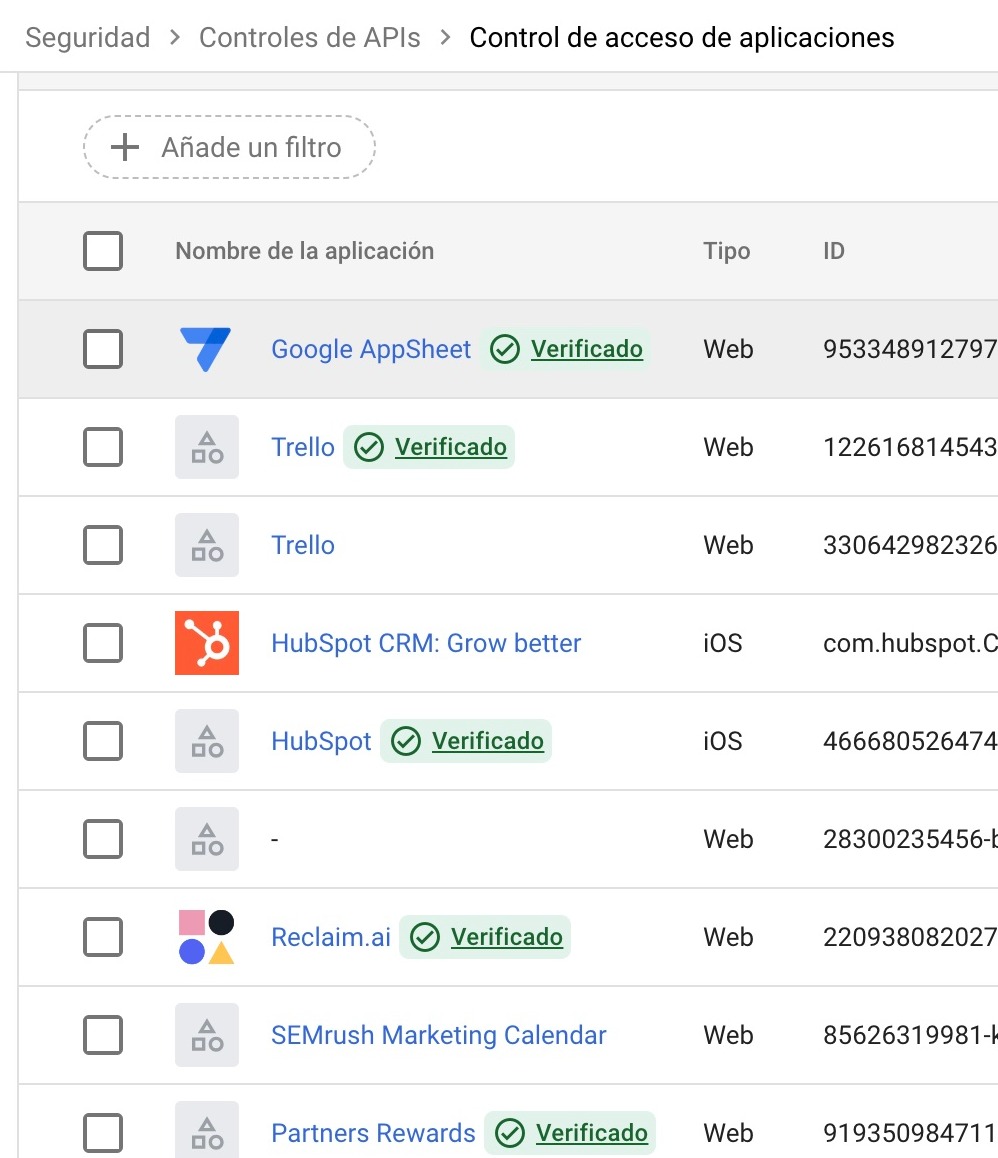
Task: Click the SEMrush Marketing Calendar placeholder icon
Action: (x=206, y=1035)
